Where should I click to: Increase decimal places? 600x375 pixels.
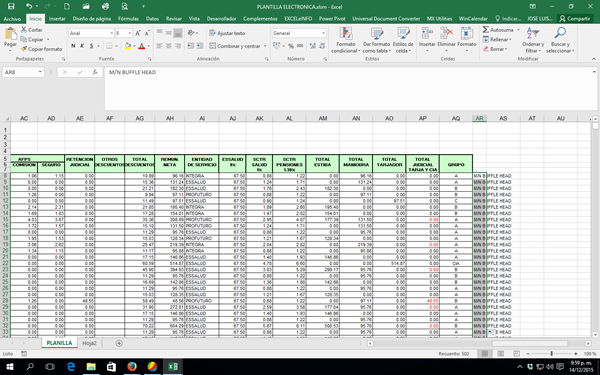click(313, 46)
